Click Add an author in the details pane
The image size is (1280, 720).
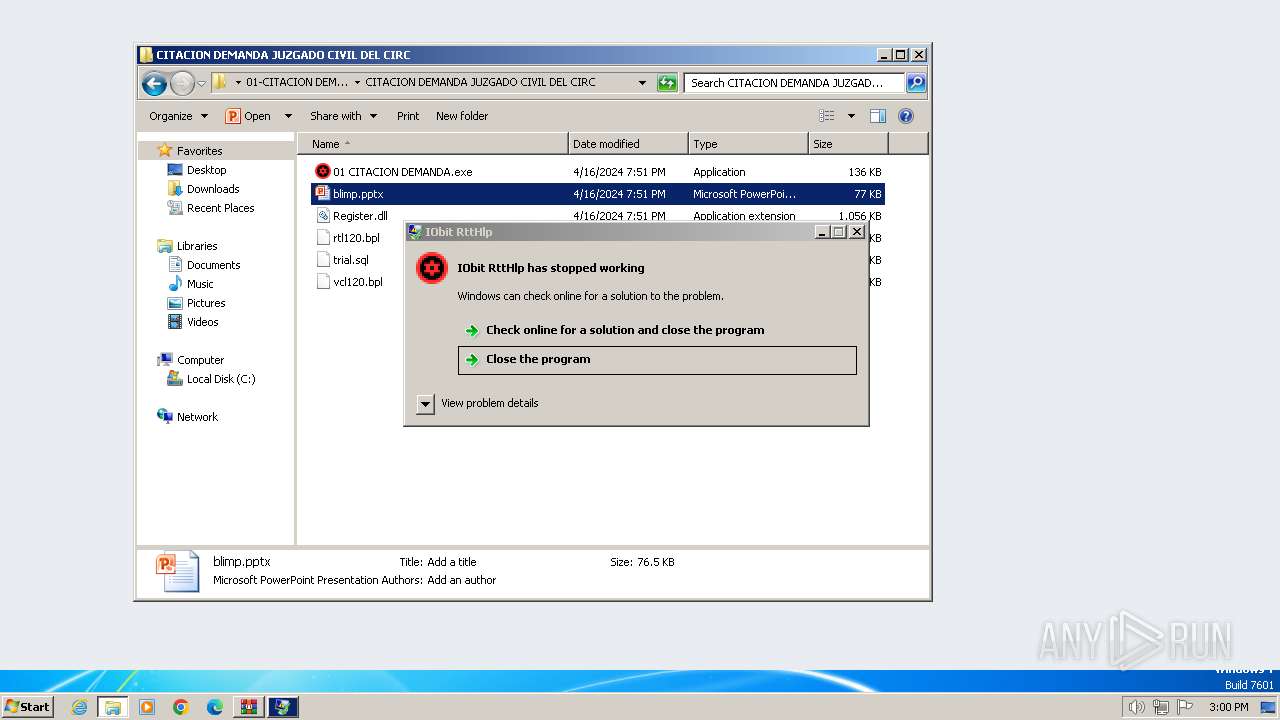pyautogui.click(x=462, y=580)
